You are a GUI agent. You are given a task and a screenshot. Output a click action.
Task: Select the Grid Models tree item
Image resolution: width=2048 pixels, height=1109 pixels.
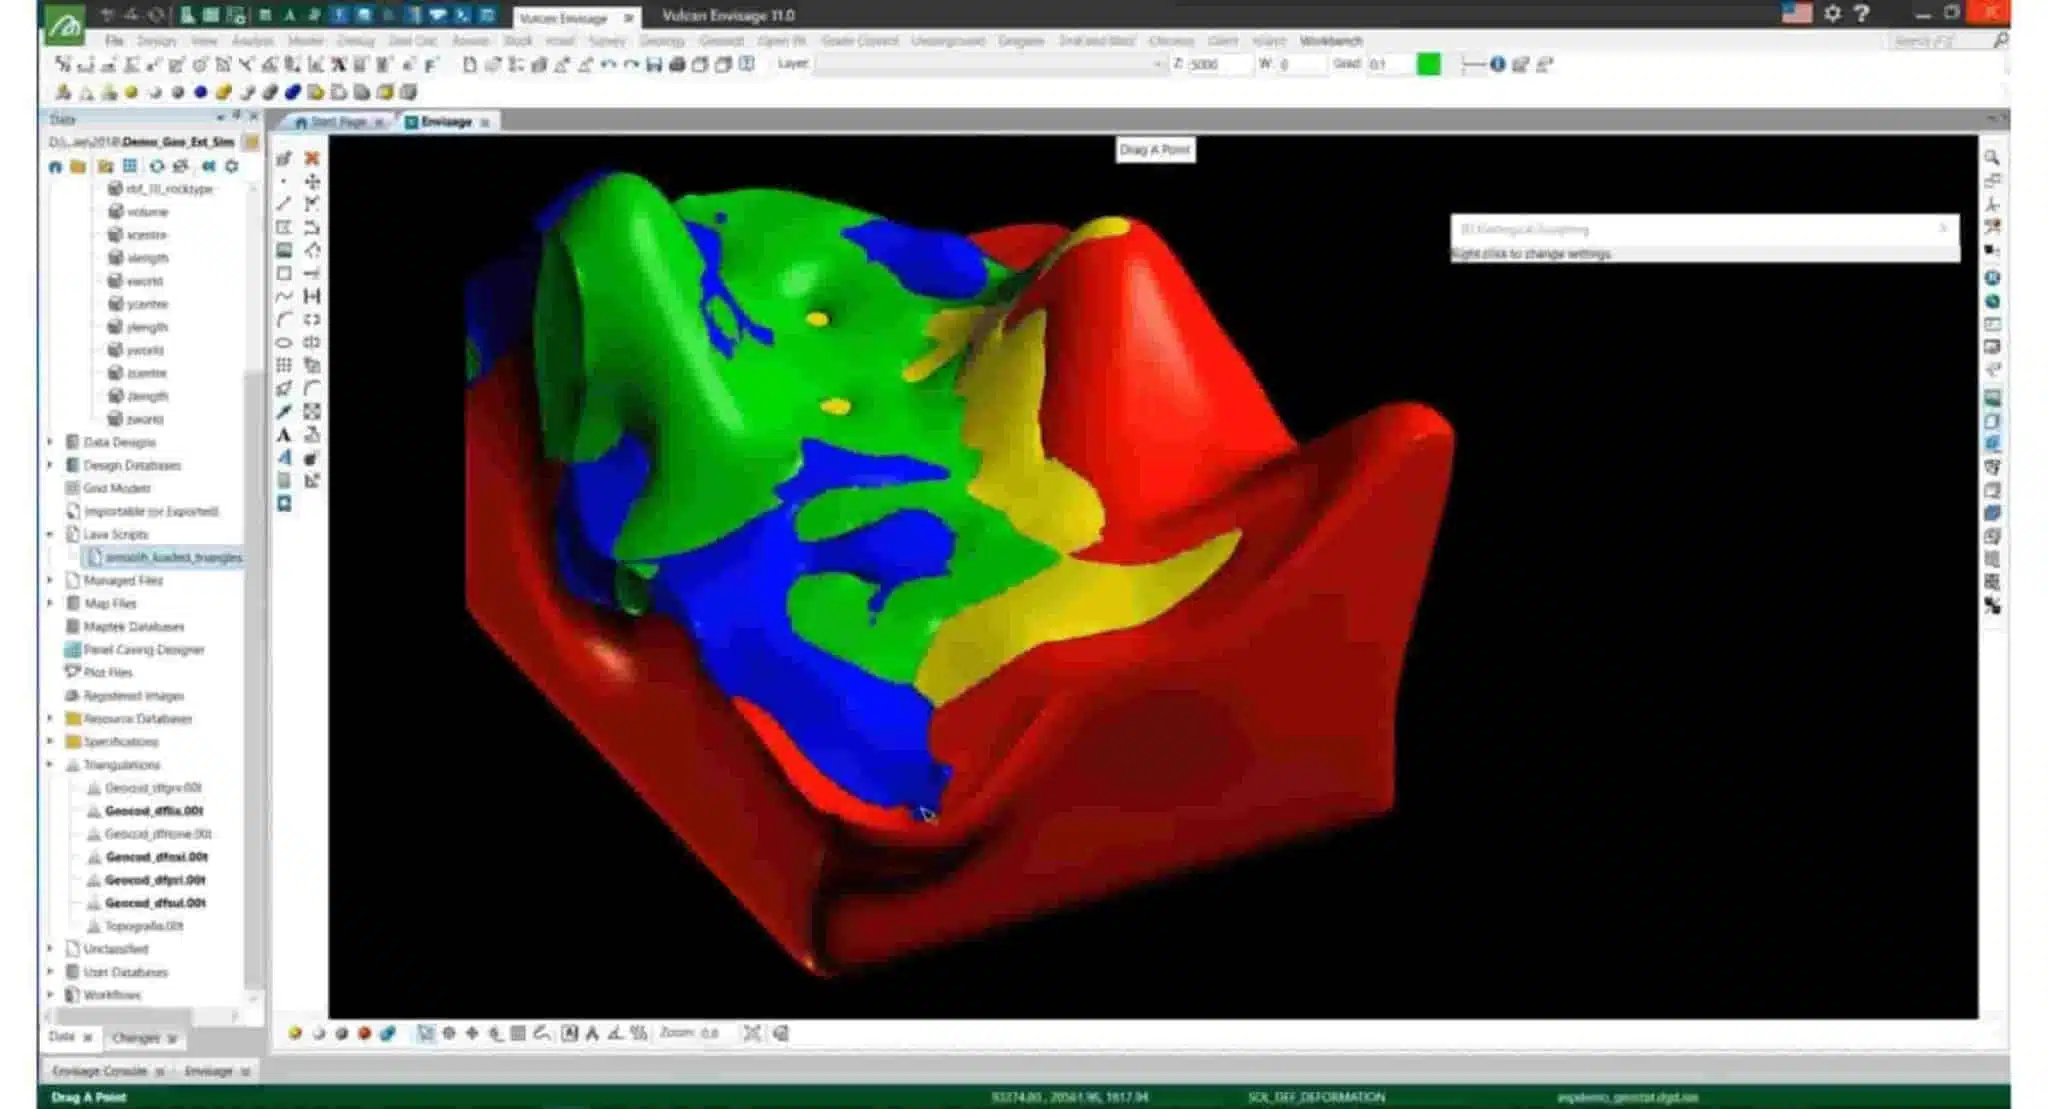coord(117,488)
